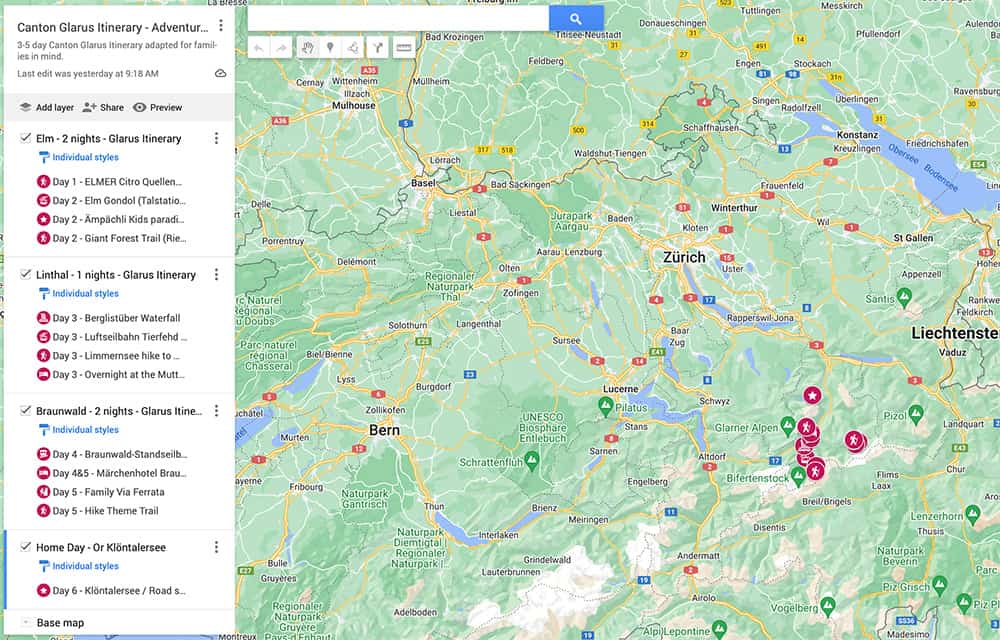Expand the Base map style options
Viewport: 1000px width, 640px height.
coord(25,622)
